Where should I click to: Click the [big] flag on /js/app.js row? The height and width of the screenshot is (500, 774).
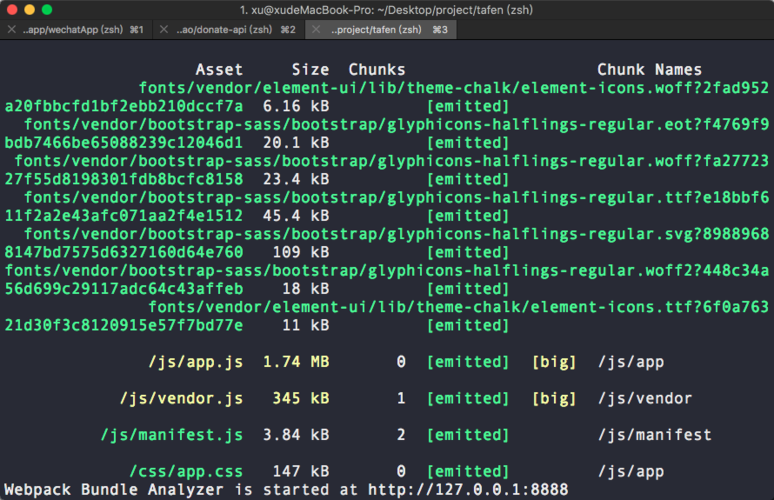554,362
